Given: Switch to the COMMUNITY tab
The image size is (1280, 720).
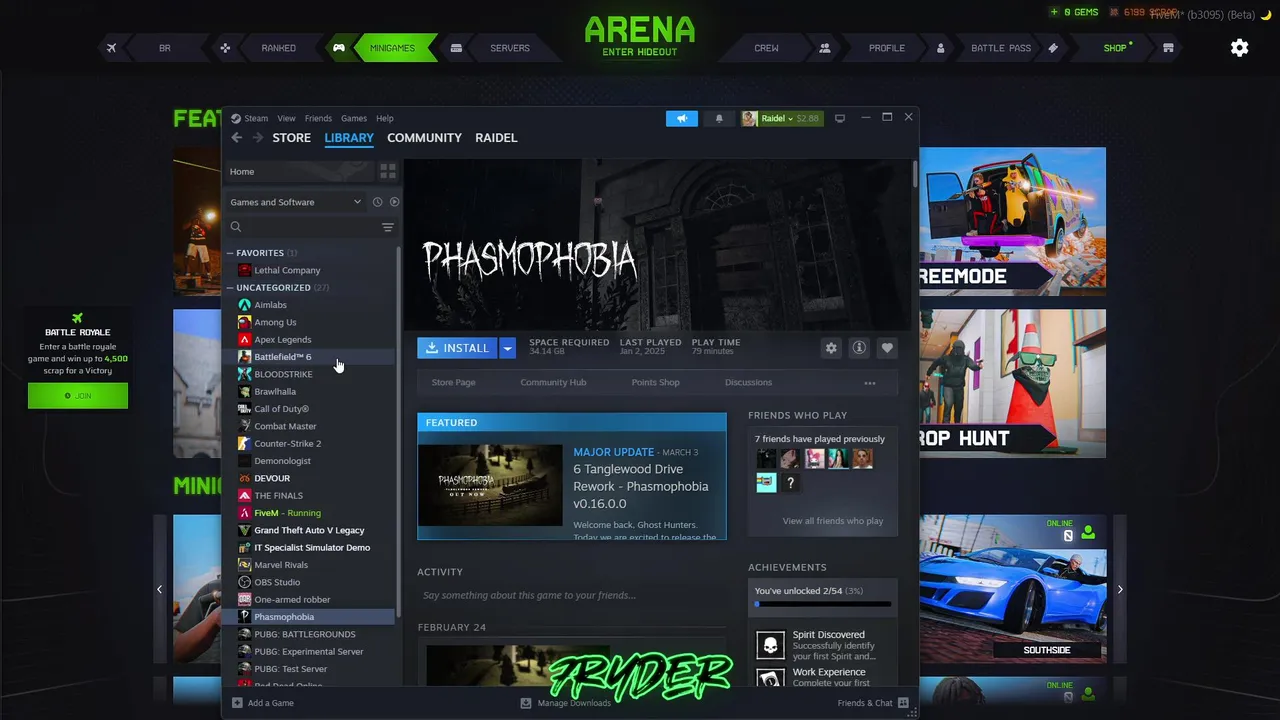Looking at the screenshot, I should [x=424, y=138].
